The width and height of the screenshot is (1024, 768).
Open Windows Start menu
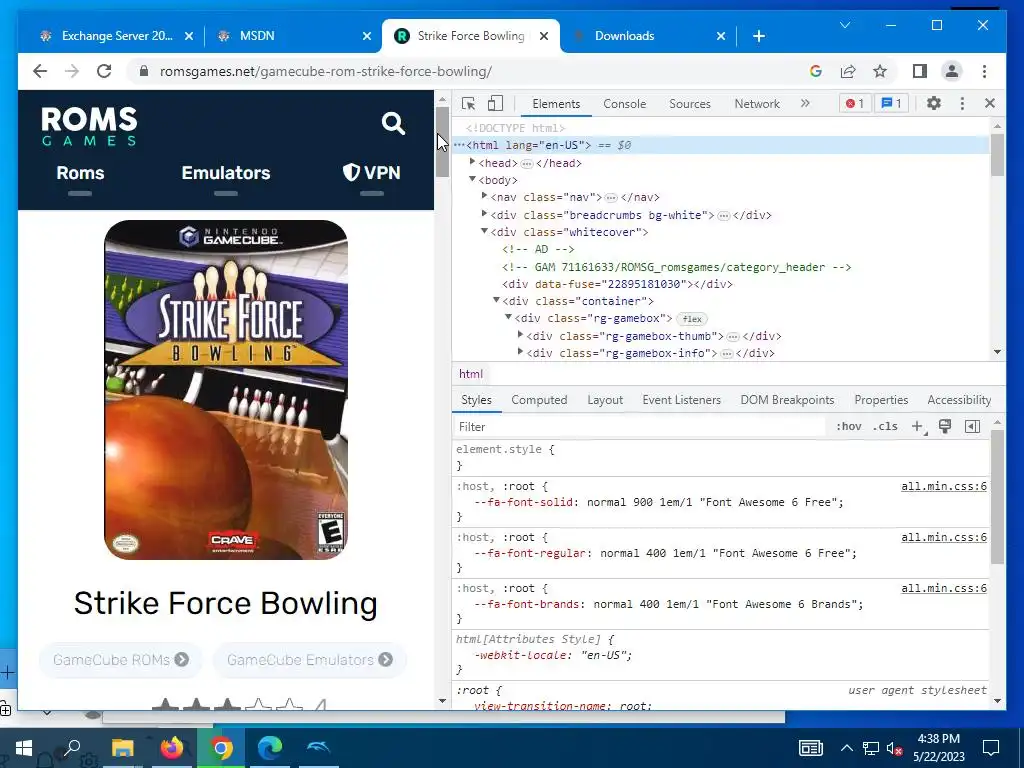click(x=24, y=748)
